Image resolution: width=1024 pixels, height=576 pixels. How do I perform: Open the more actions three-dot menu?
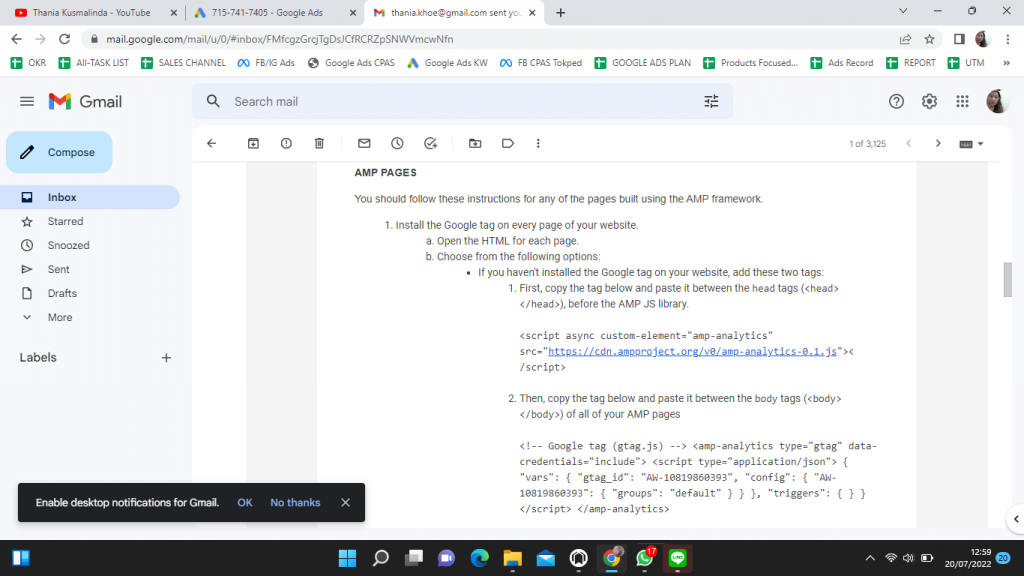(x=539, y=143)
